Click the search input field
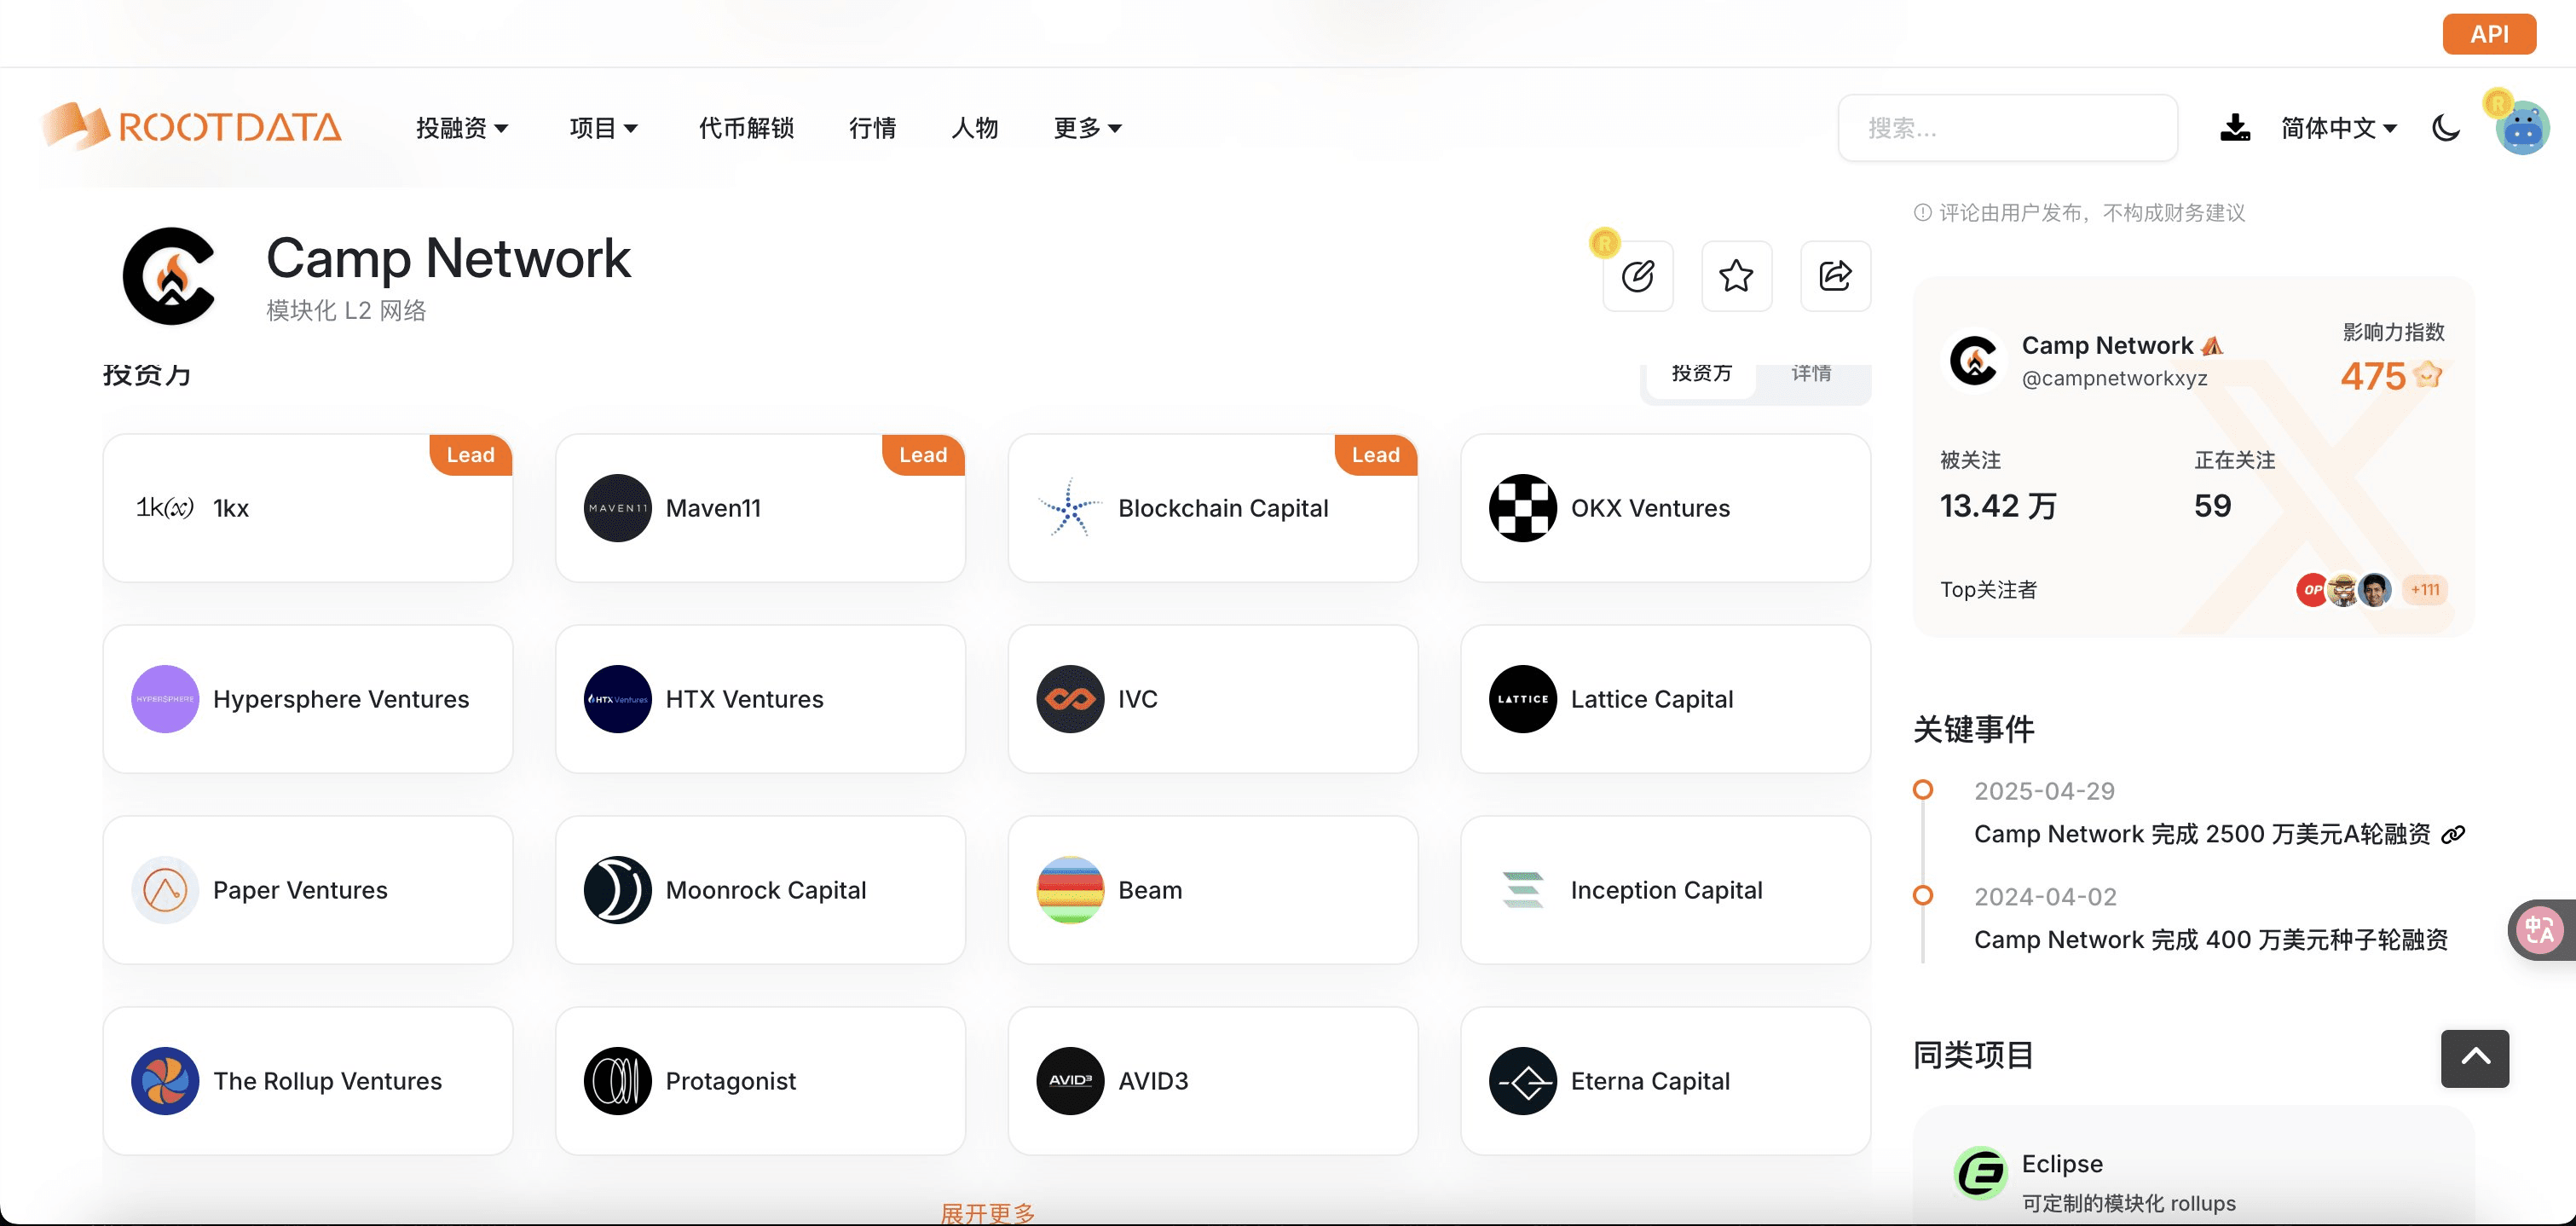Screen dimensions: 2576x1226 pyautogui.click(x=2007, y=128)
